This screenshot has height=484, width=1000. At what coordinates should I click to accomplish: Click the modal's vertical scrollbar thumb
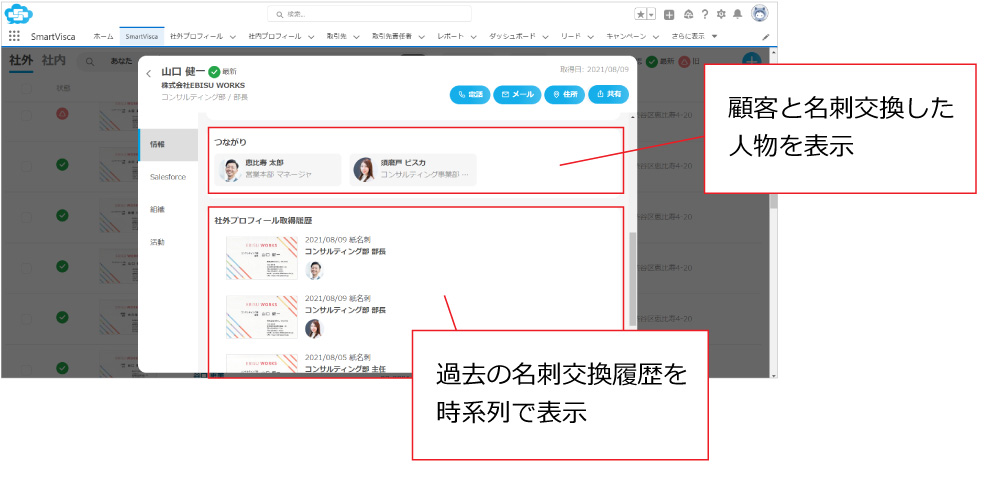632,278
